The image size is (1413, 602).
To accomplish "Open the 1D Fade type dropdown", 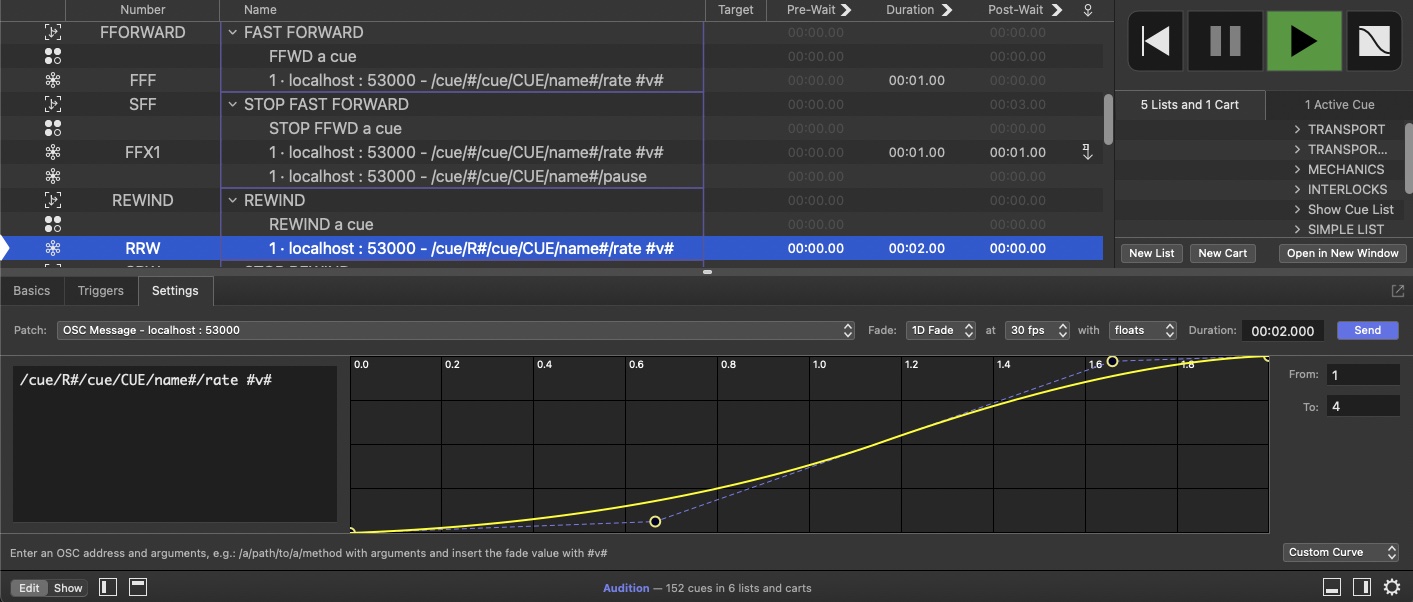I will pos(940,330).
